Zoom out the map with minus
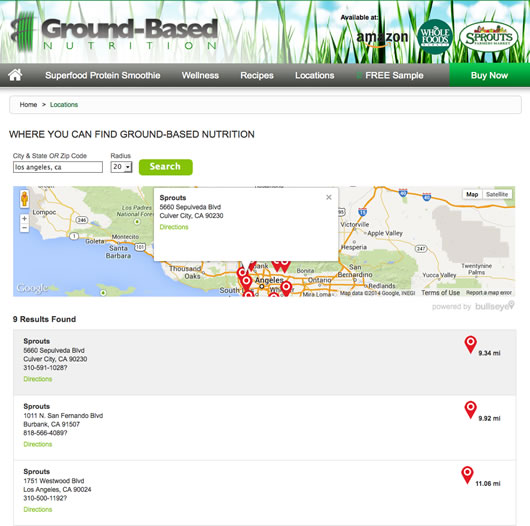 24,228
